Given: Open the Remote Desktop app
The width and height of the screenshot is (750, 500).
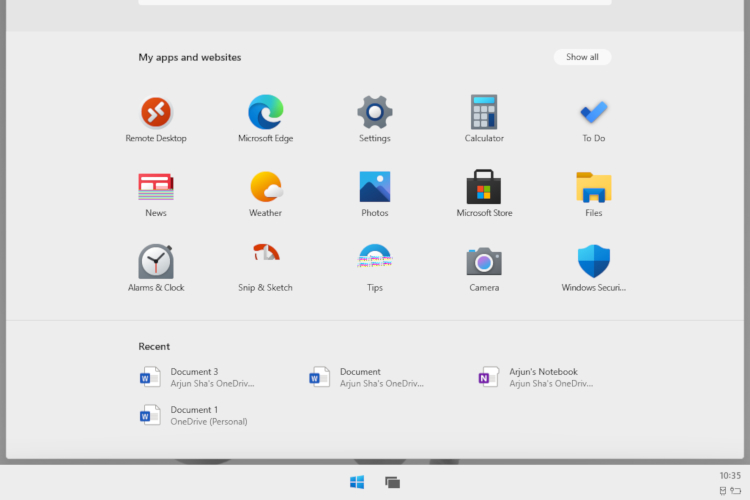Looking at the screenshot, I should tap(156, 120).
